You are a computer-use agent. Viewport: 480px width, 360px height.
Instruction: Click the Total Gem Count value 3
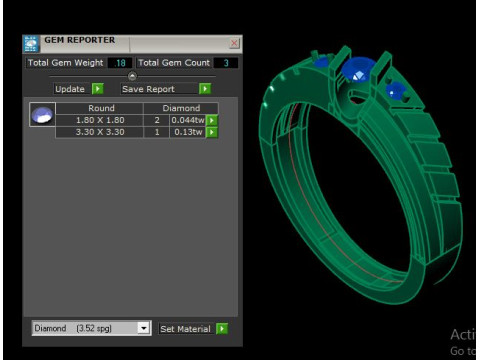226,63
